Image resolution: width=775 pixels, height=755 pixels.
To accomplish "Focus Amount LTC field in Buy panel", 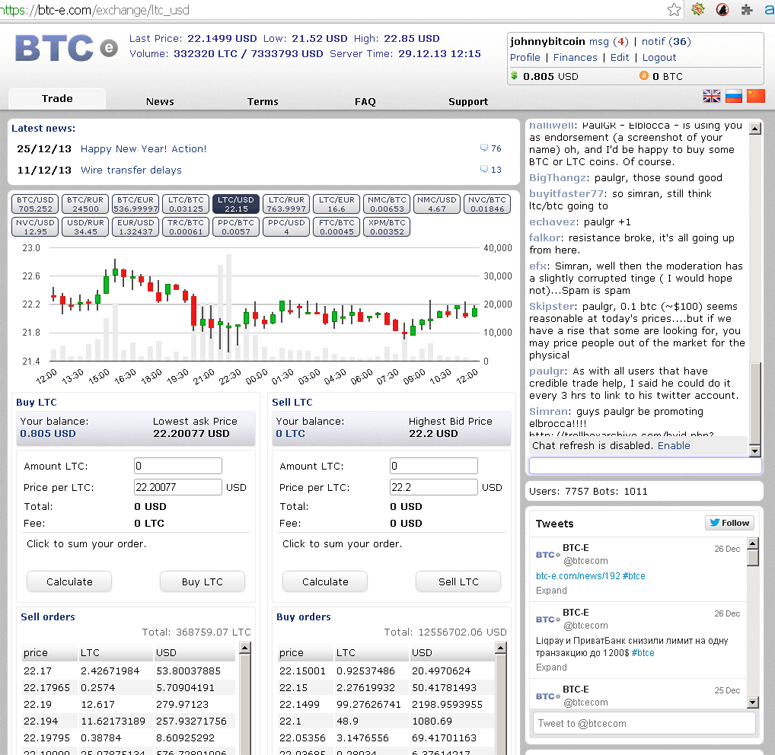I will point(178,465).
